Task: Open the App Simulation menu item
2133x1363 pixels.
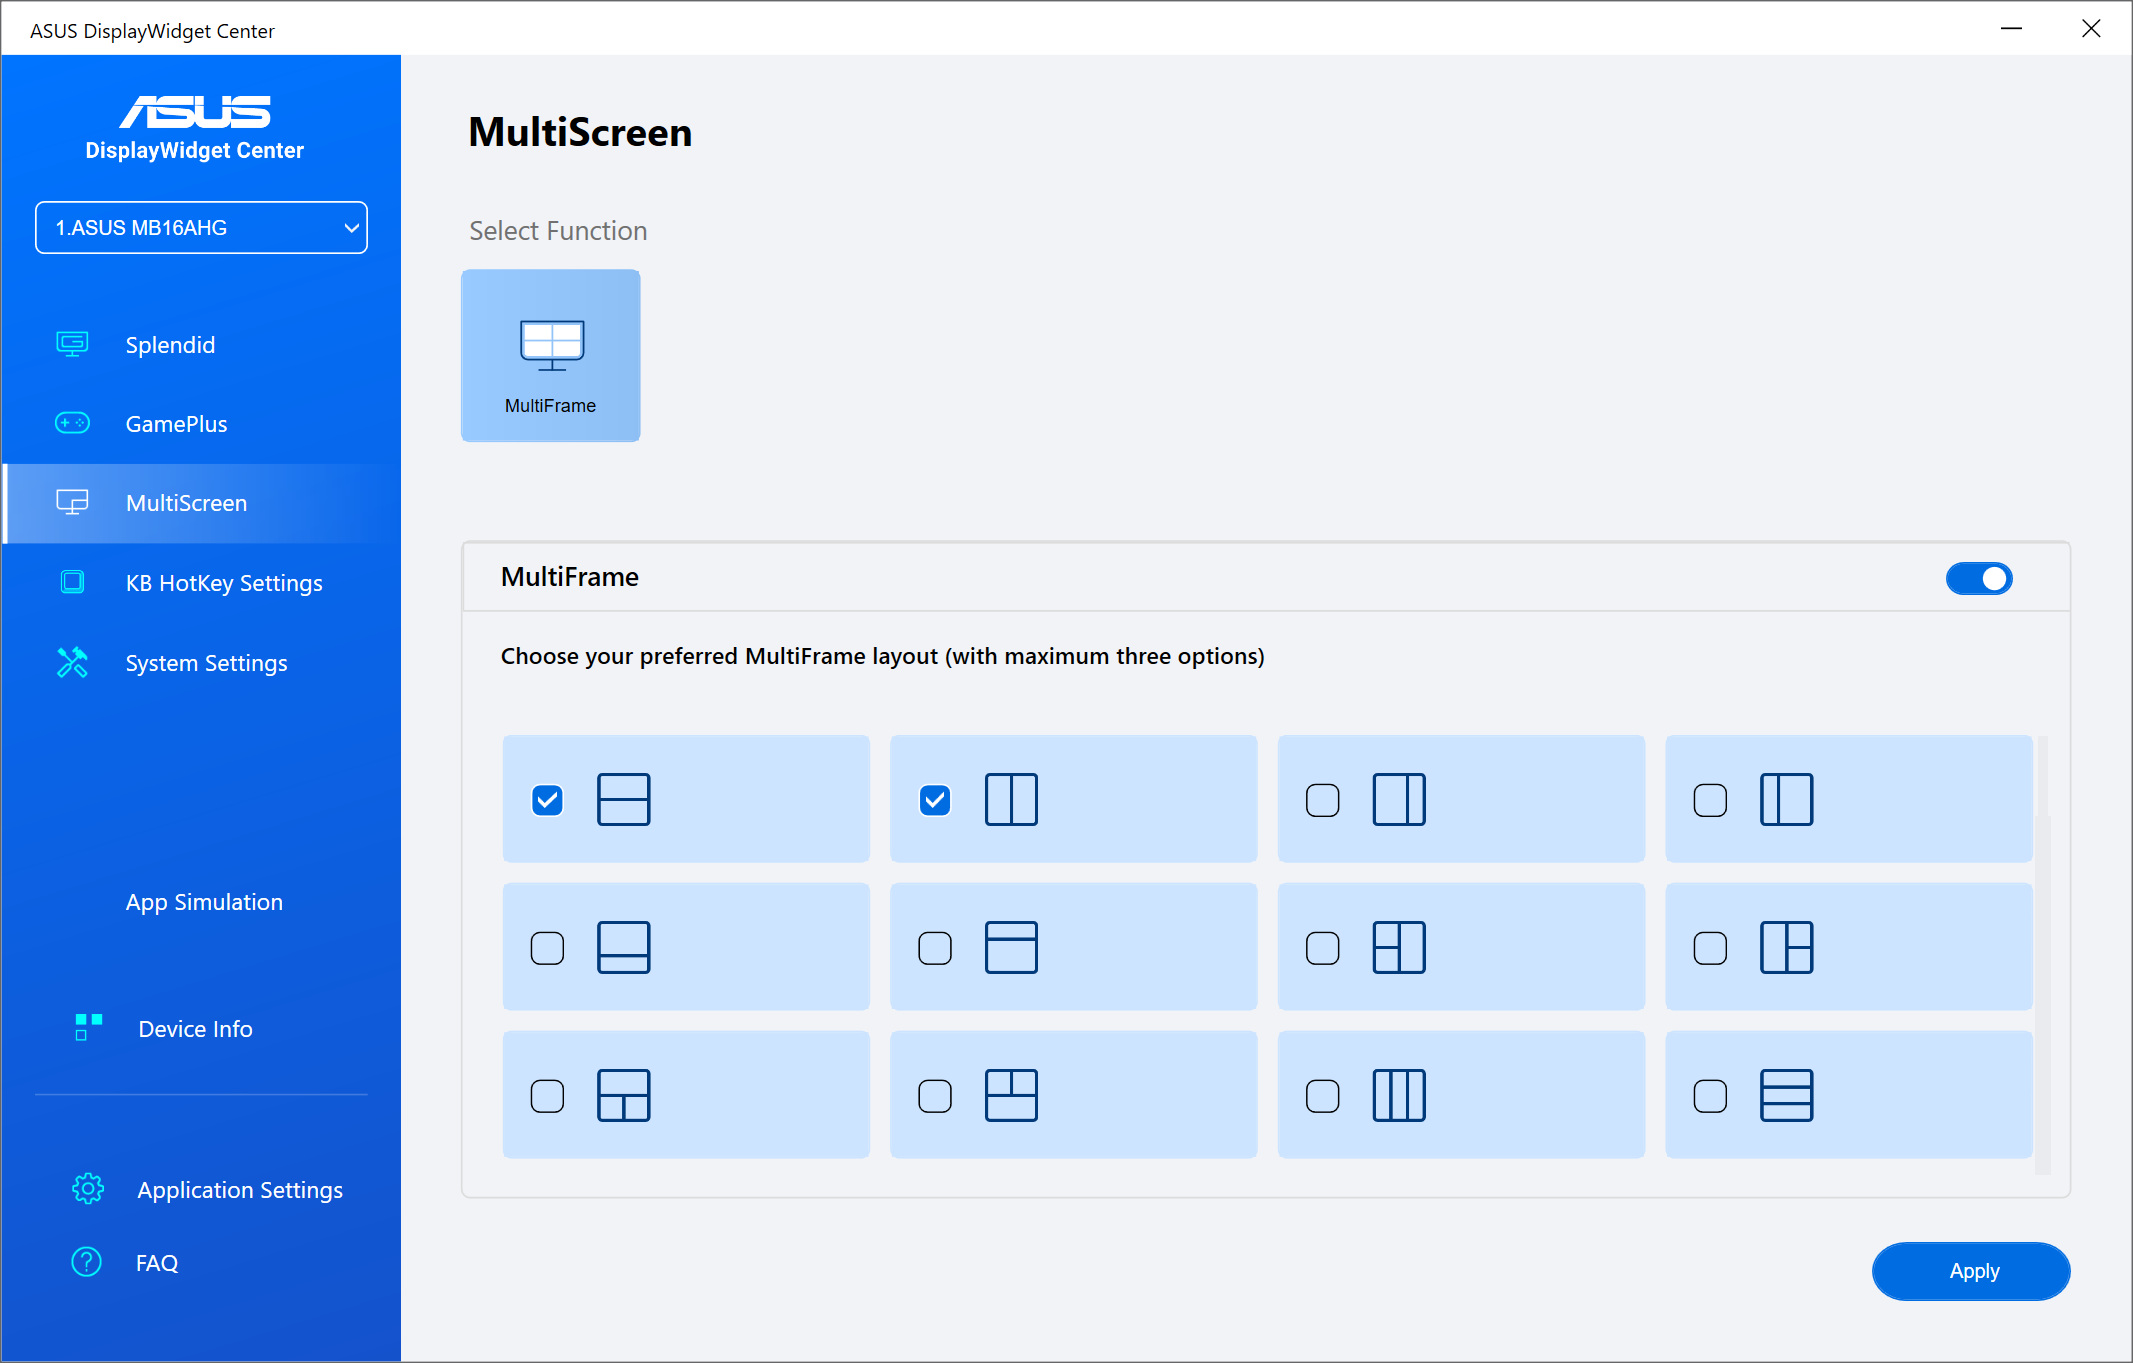Action: tap(202, 901)
